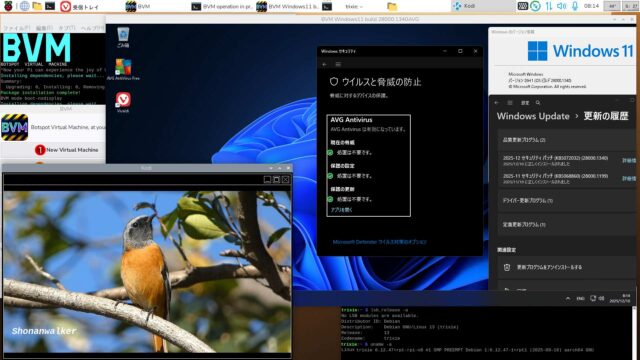Click the middle Kodi overlay window button

pyautogui.click(x=276, y=179)
